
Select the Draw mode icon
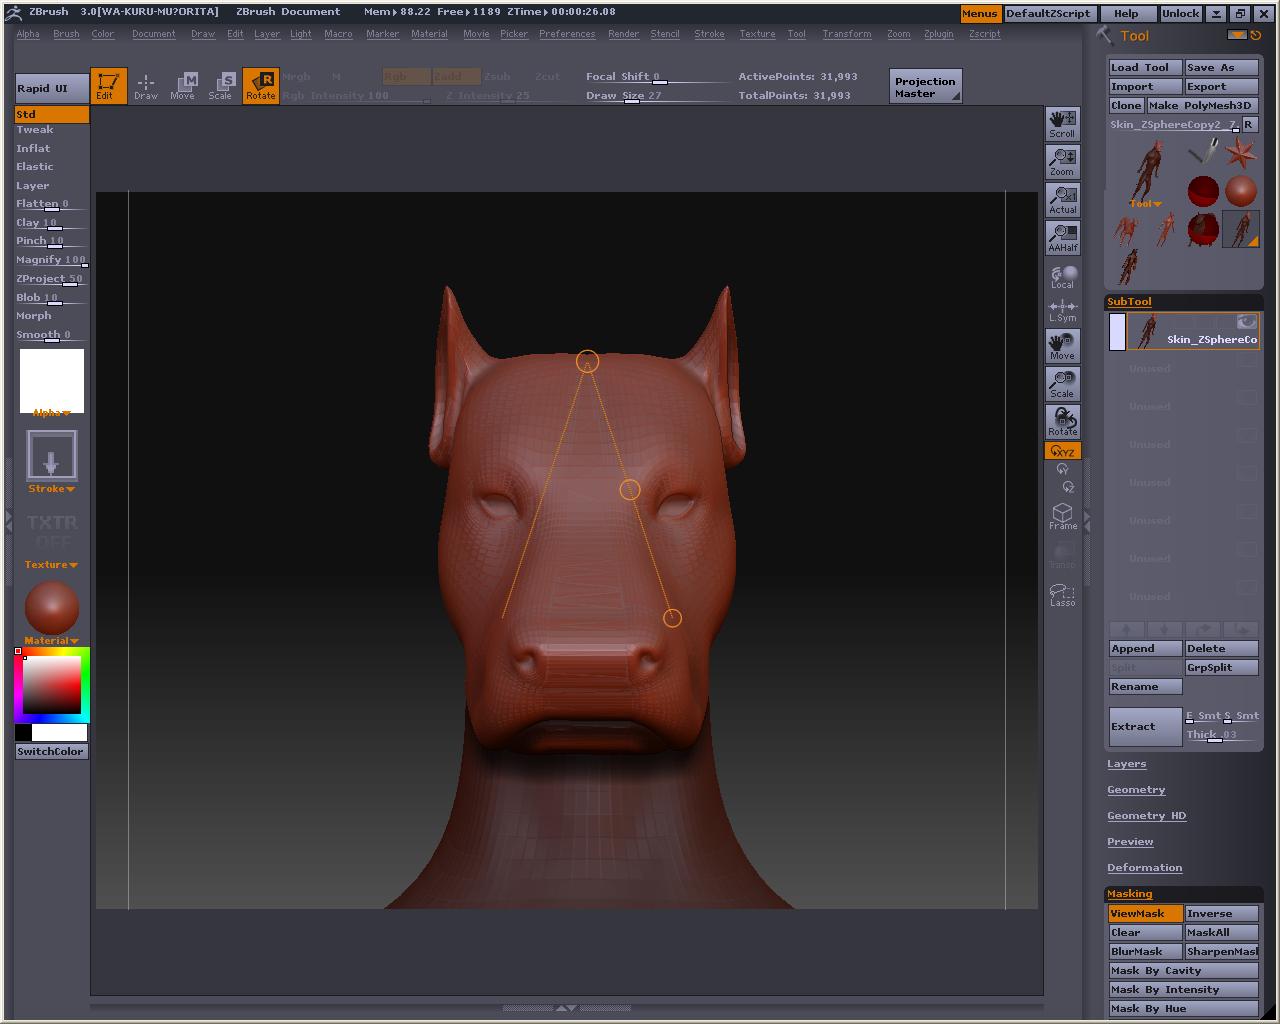pyautogui.click(x=146, y=86)
